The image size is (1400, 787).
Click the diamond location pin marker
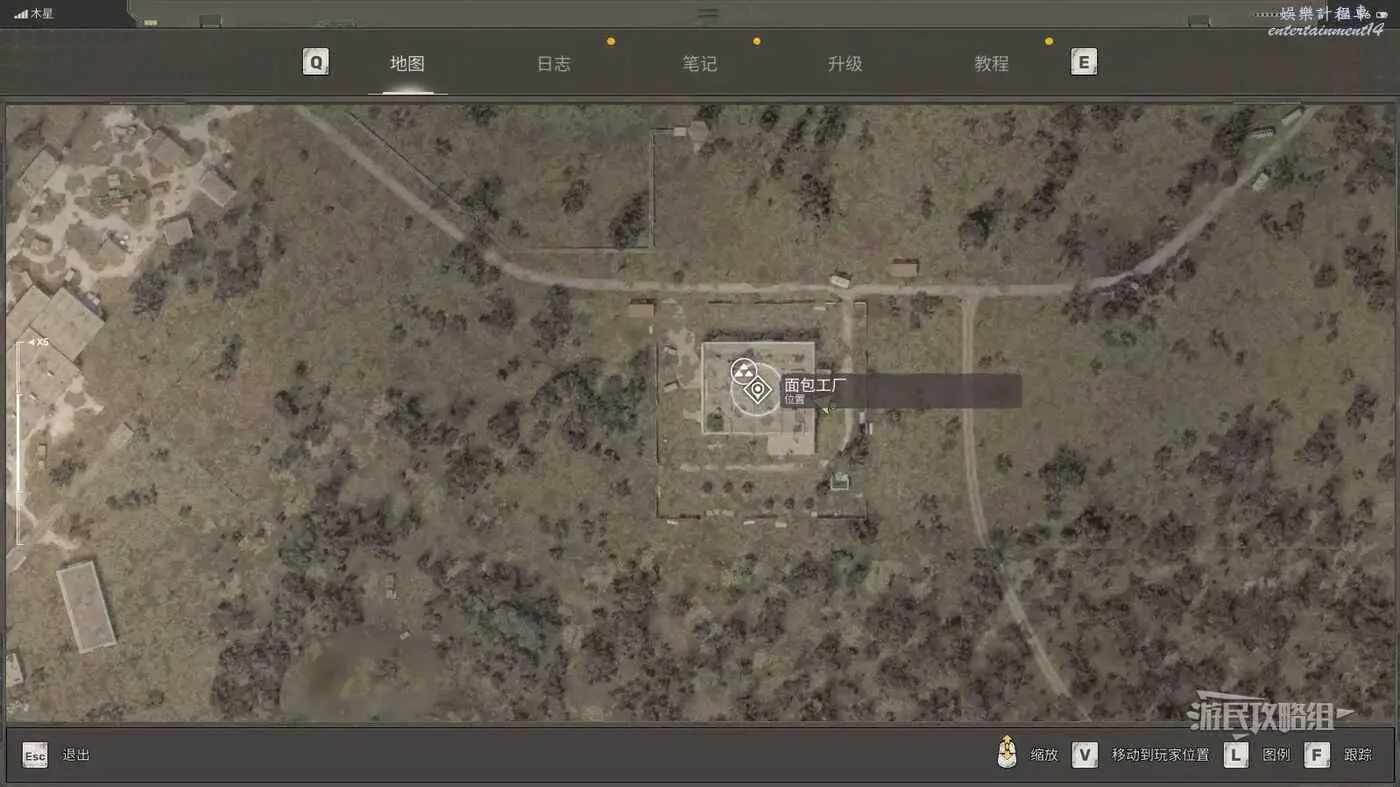click(x=759, y=390)
